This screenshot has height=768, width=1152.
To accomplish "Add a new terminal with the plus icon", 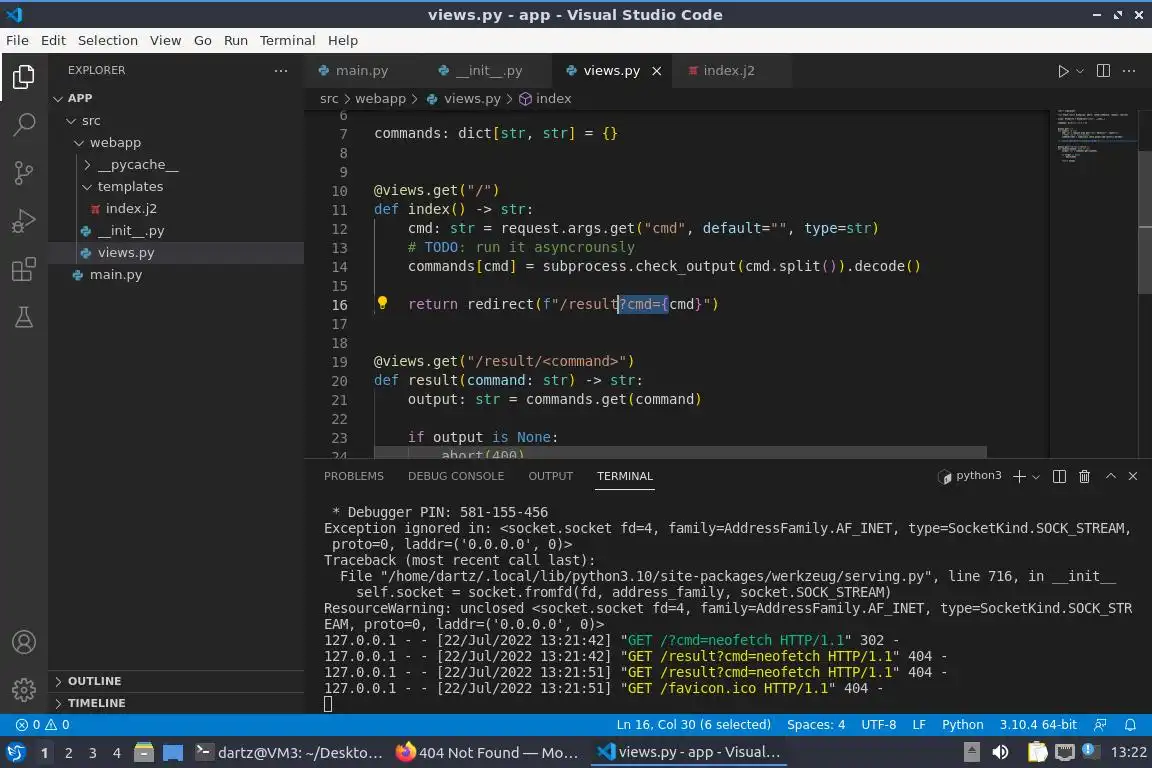I will 1019,476.
